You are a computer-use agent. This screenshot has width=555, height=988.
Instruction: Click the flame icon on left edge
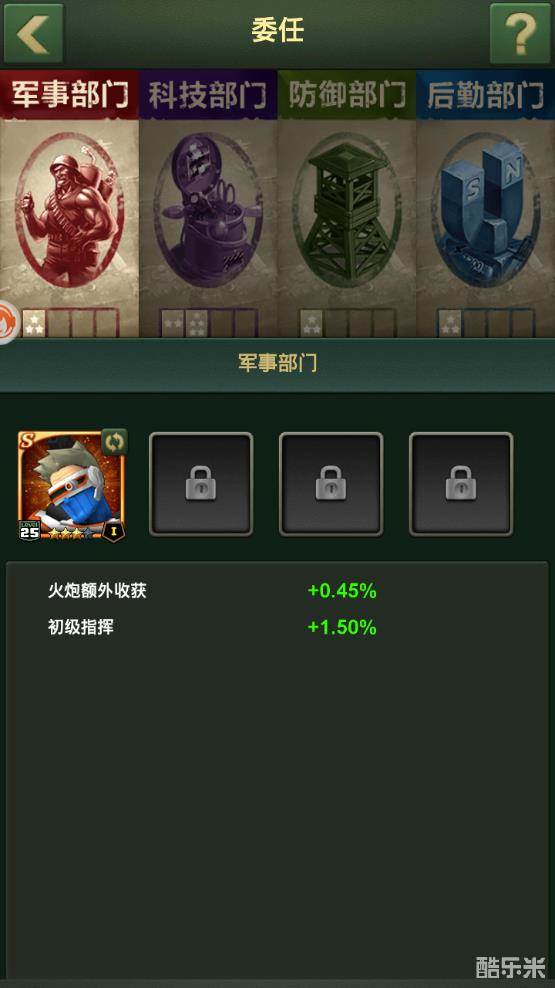pos(8,322)
